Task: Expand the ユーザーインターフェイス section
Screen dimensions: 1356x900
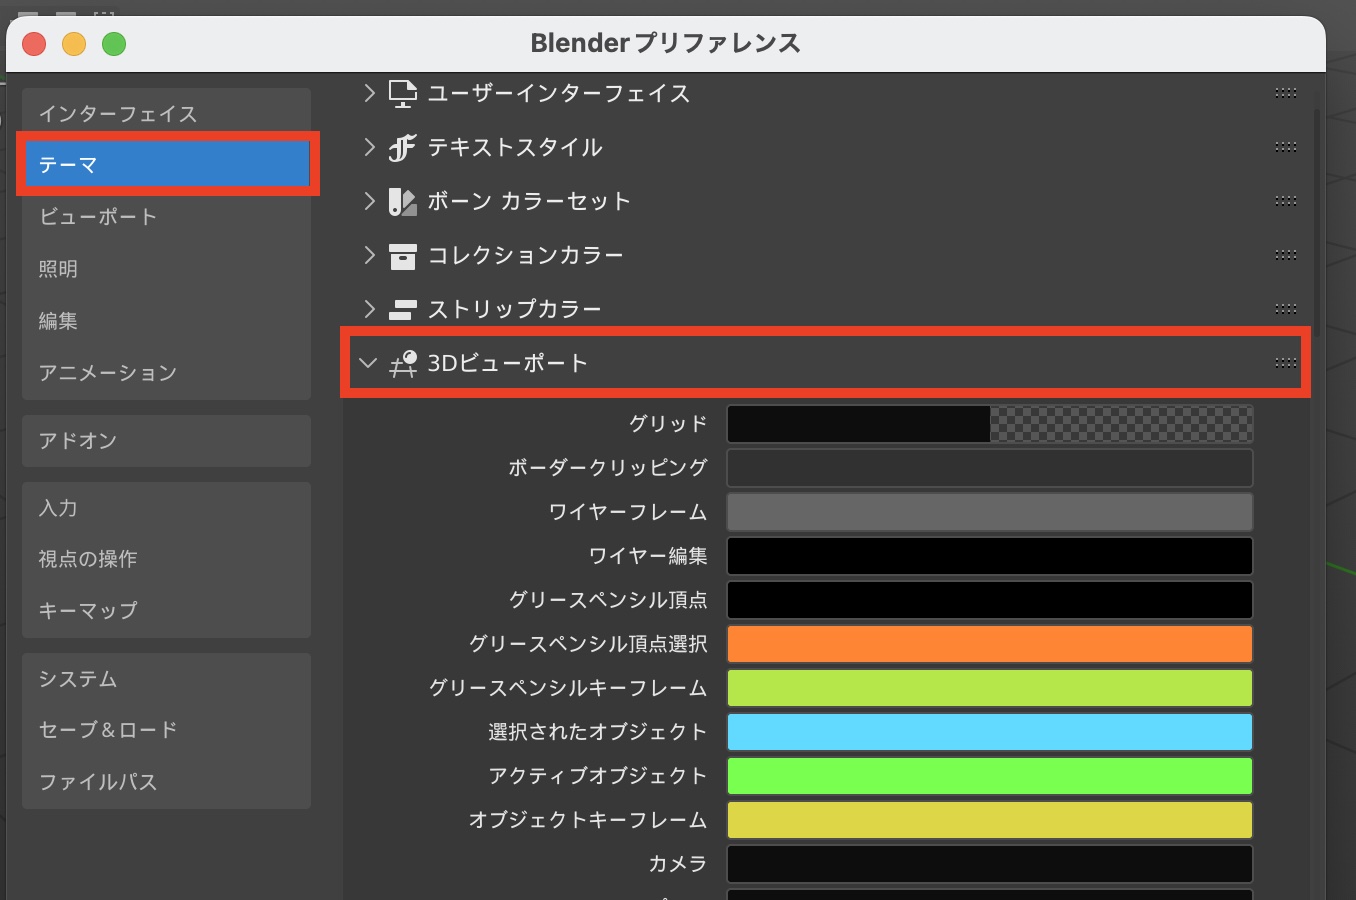Action: click(369, 93)
